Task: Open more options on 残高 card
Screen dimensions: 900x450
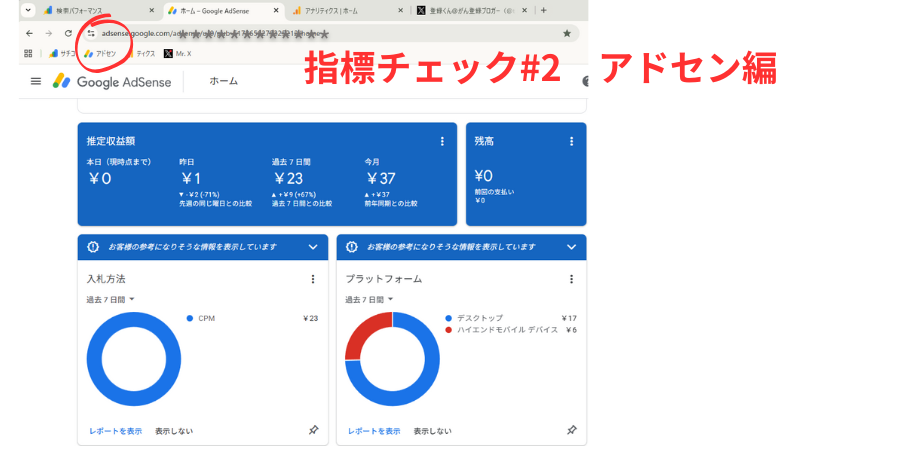Action: pos(571,142)
